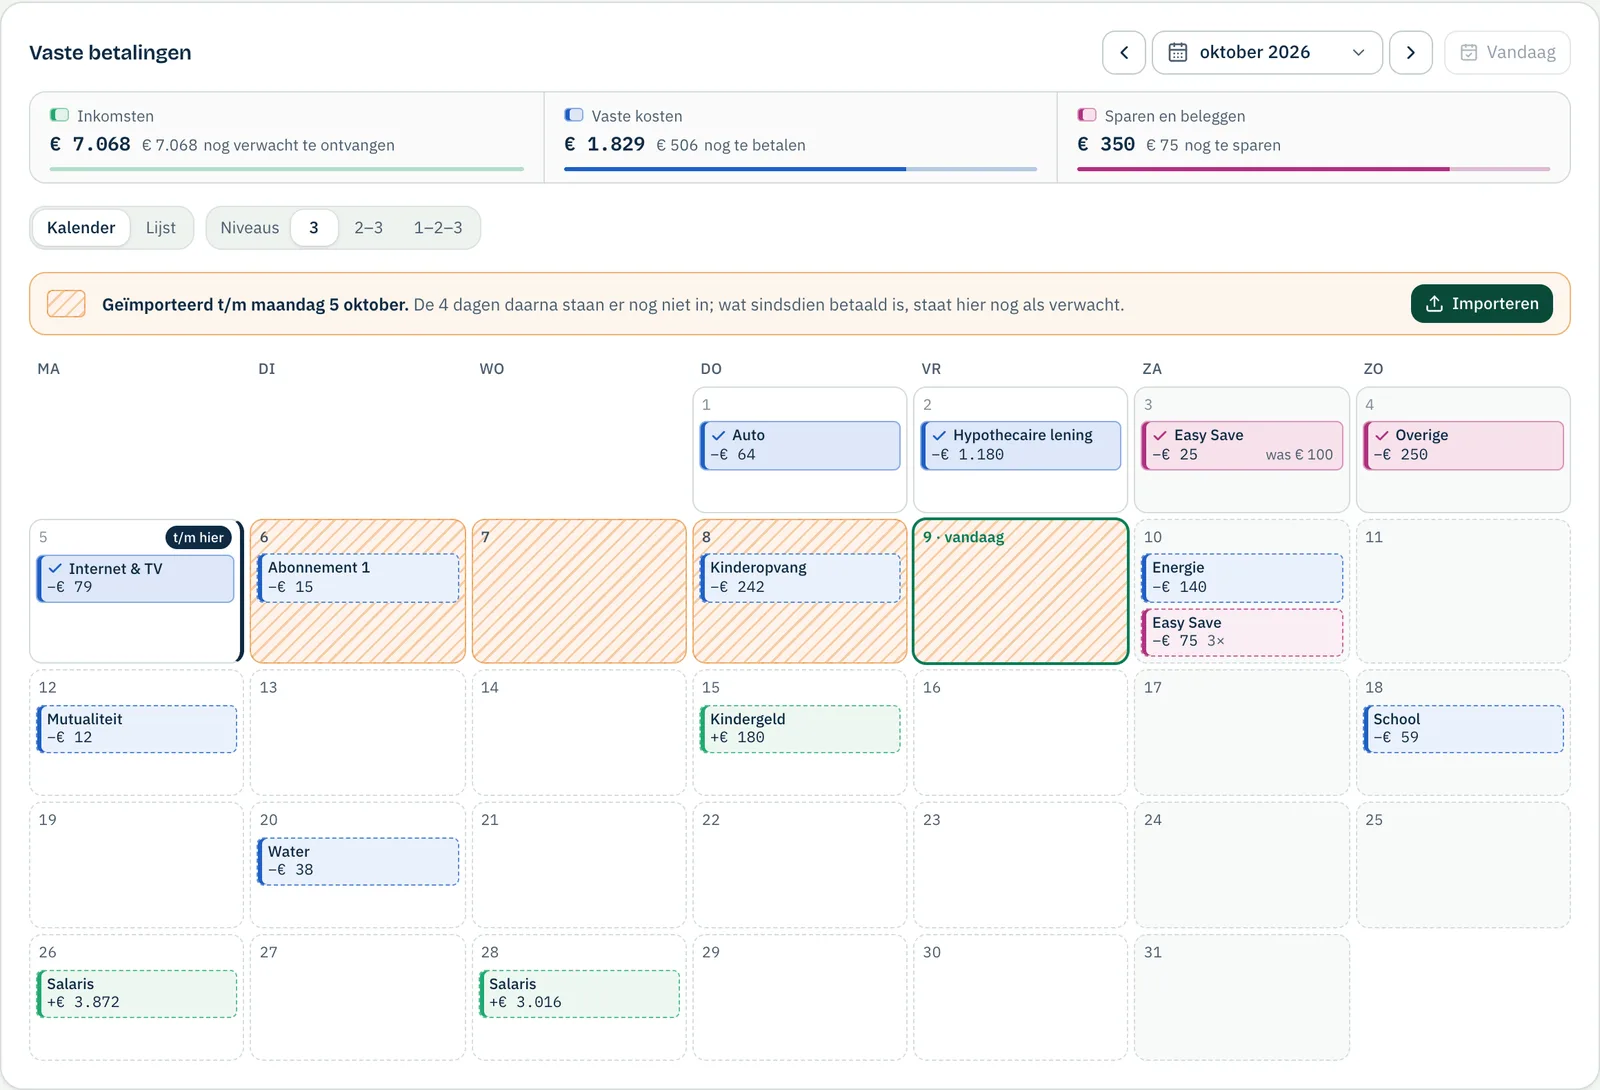Click the checkmark on Auto payment
The height and width of the screenshot is (1090, 1600).
719,435
